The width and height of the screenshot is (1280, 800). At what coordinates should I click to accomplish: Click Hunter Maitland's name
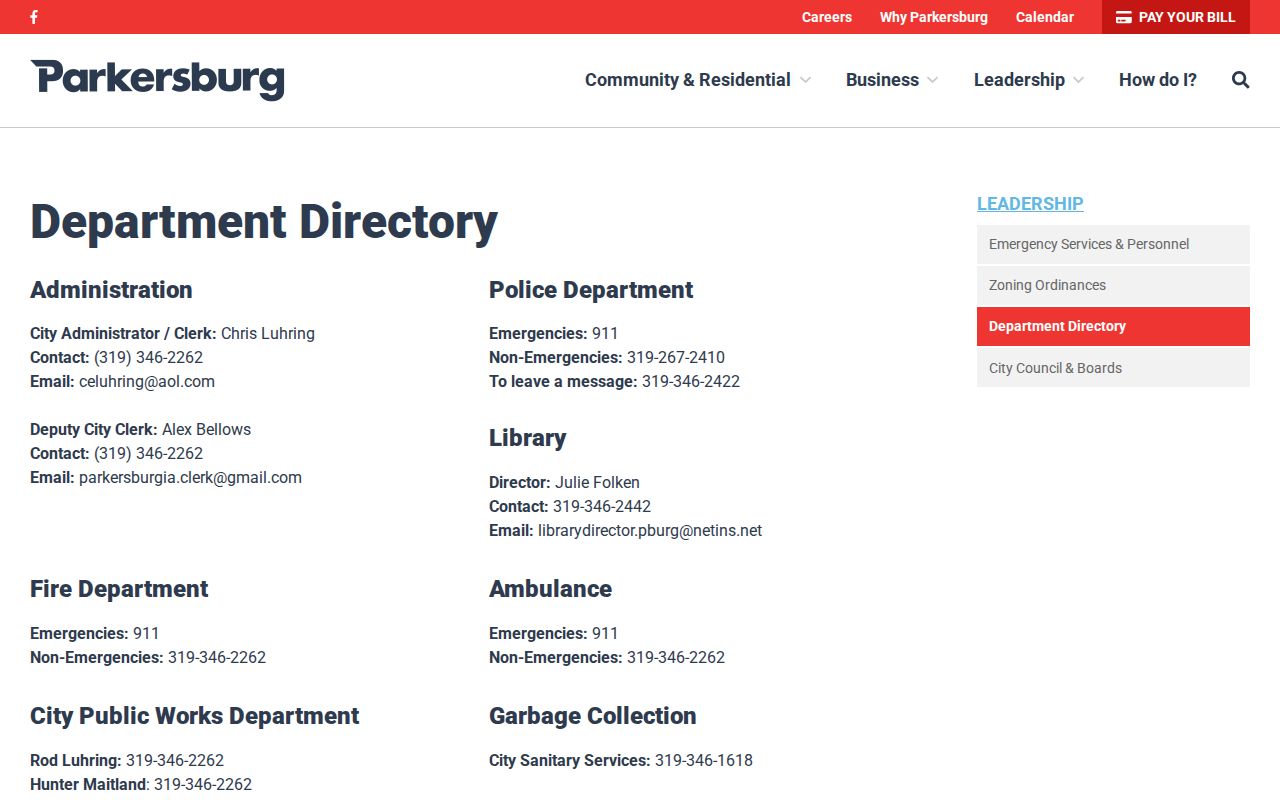(x=88, y=784)
